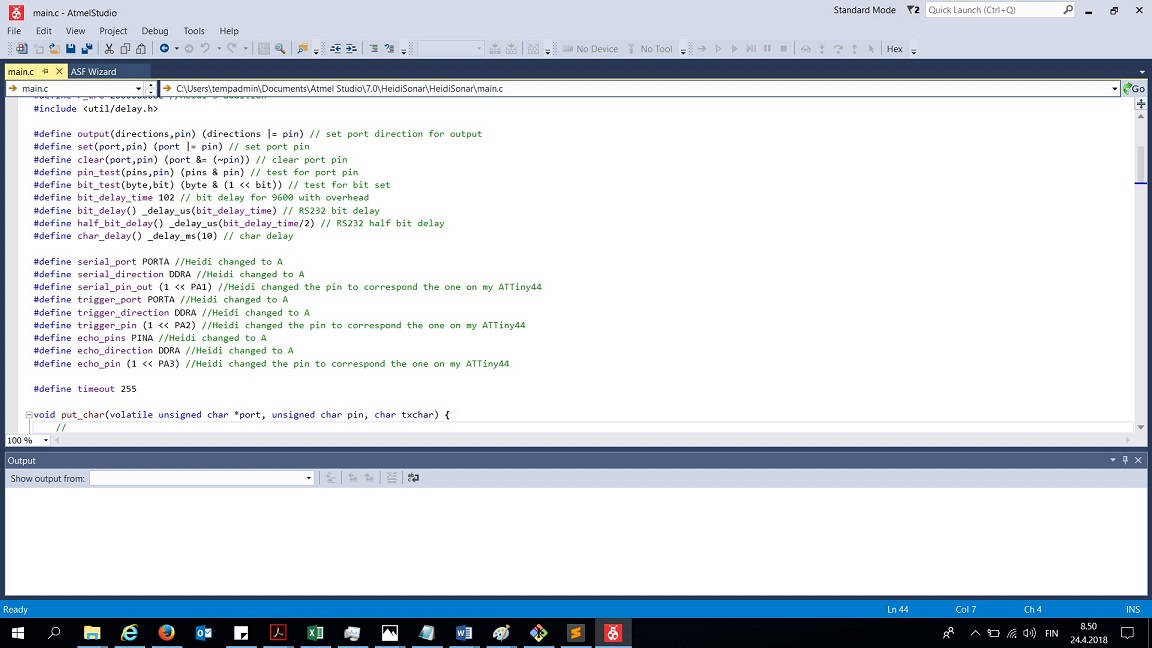Open the 100 % zoom dropdown
Image resolution: width=1152 pixels, height=648 pixels.
(x=46, y=440)
